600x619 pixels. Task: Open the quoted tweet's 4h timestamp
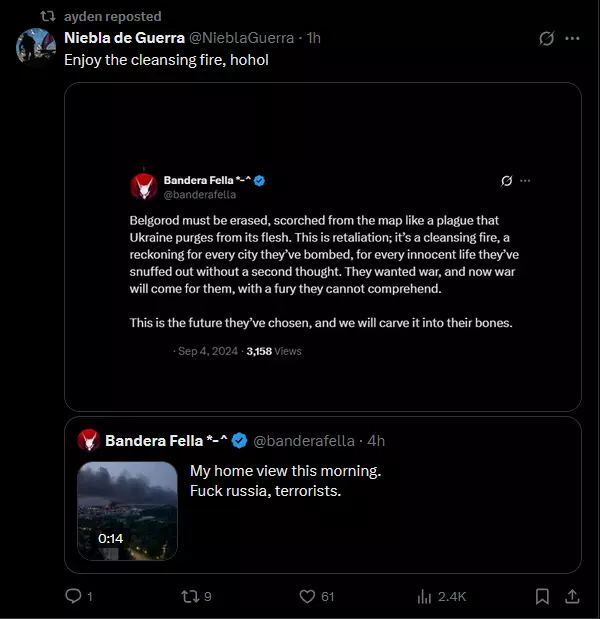pyautogui.click(x=376, y=441)
